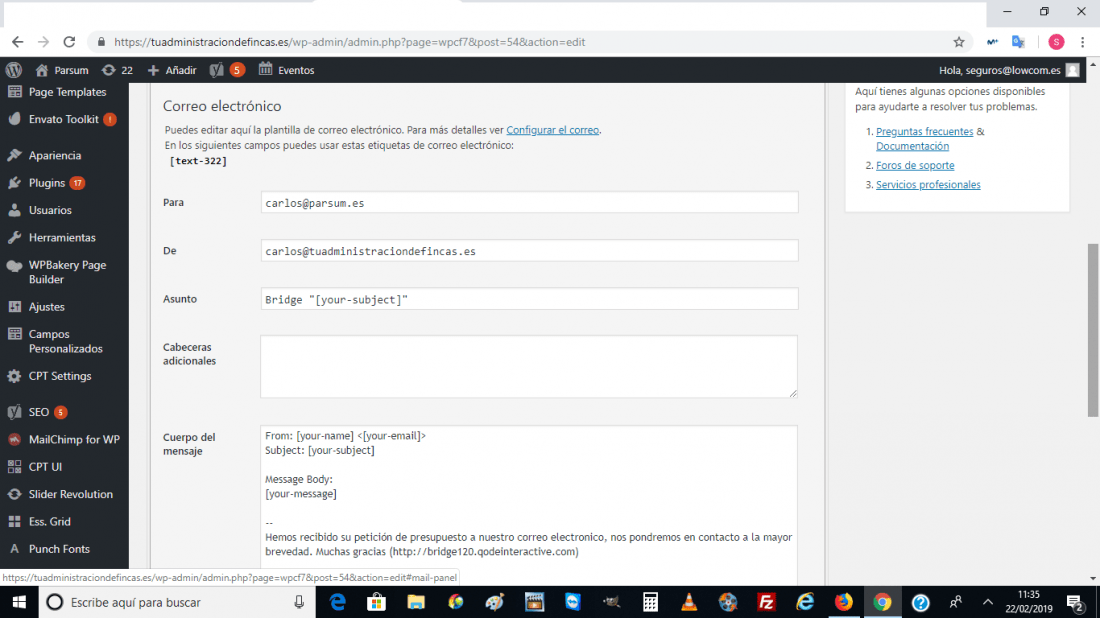Open VLC media player from taskbar
Image resolution: width=1100 pixels, height=618 pixels.
[x=689, y=602]
